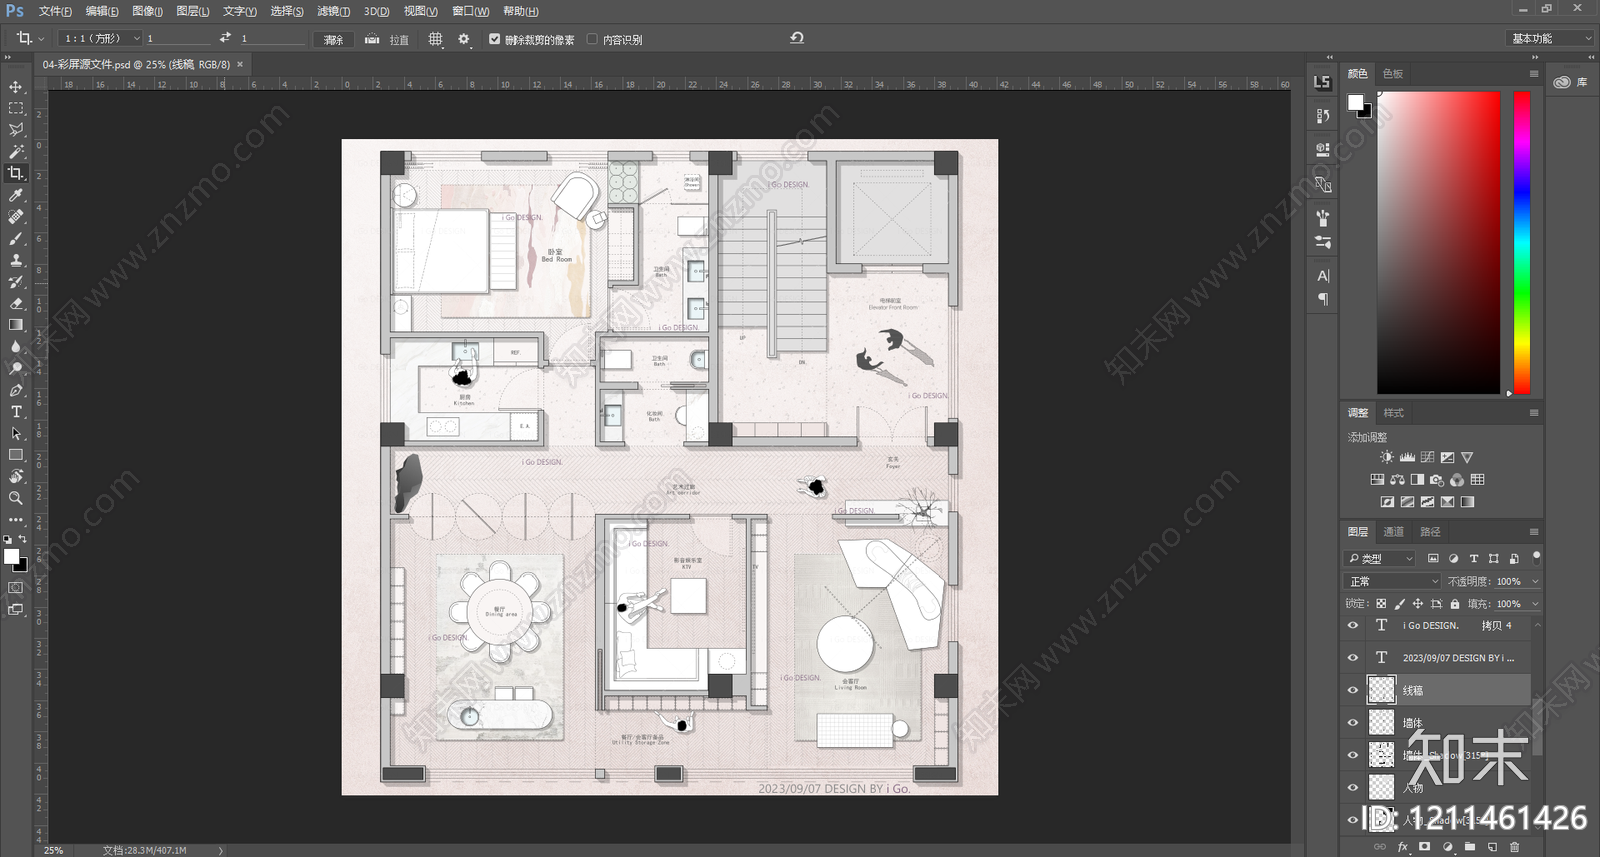This screenshot has width=1600, height=857.
Task: Hide the 墙体 layer
Action: point(1353,723)
